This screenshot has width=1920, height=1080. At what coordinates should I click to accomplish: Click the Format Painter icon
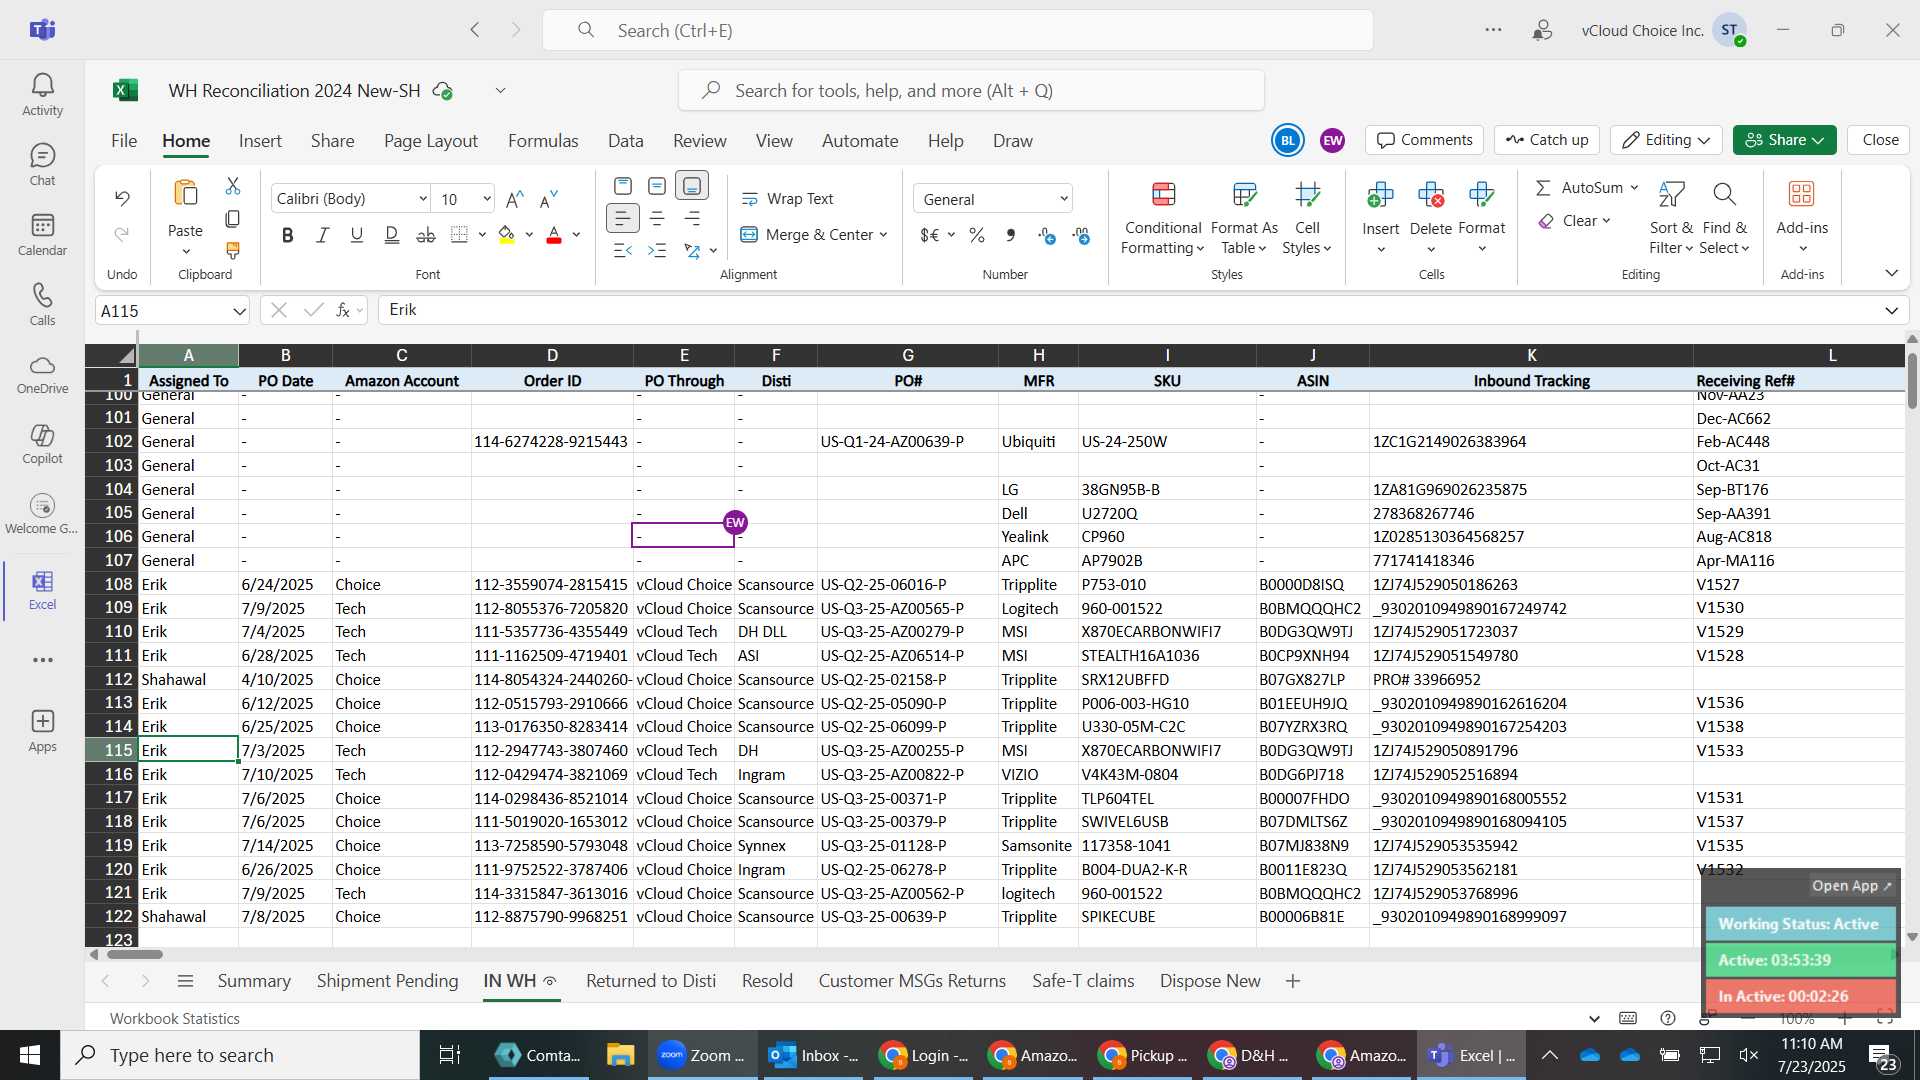click(x=233, y=250)
